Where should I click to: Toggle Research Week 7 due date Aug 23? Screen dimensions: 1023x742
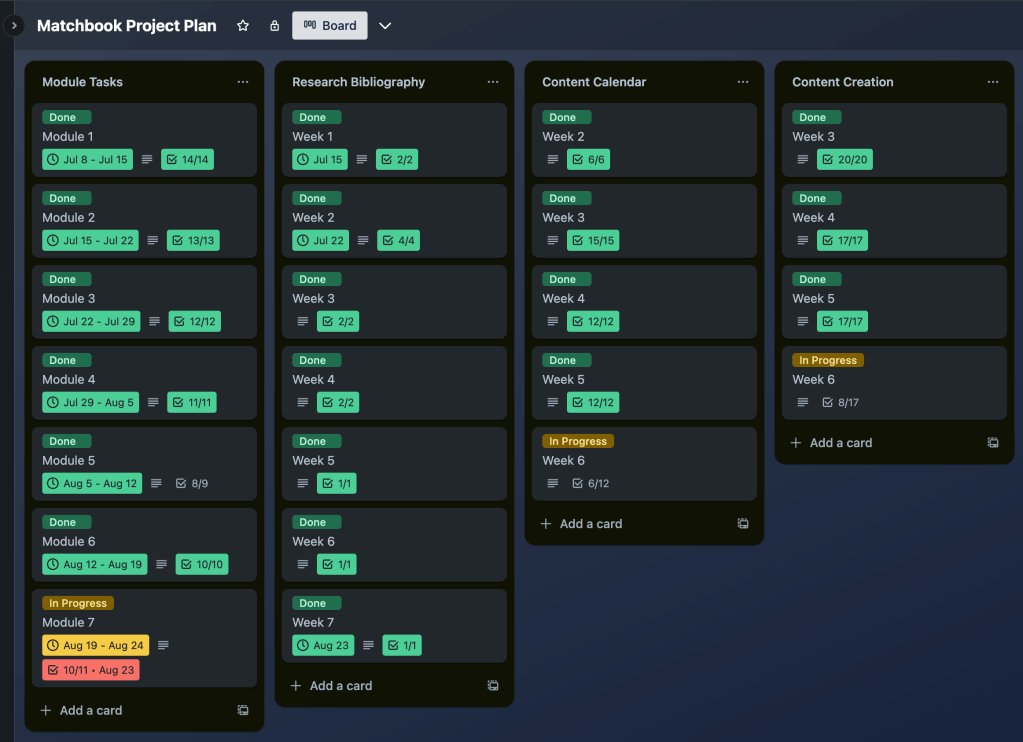323,646
